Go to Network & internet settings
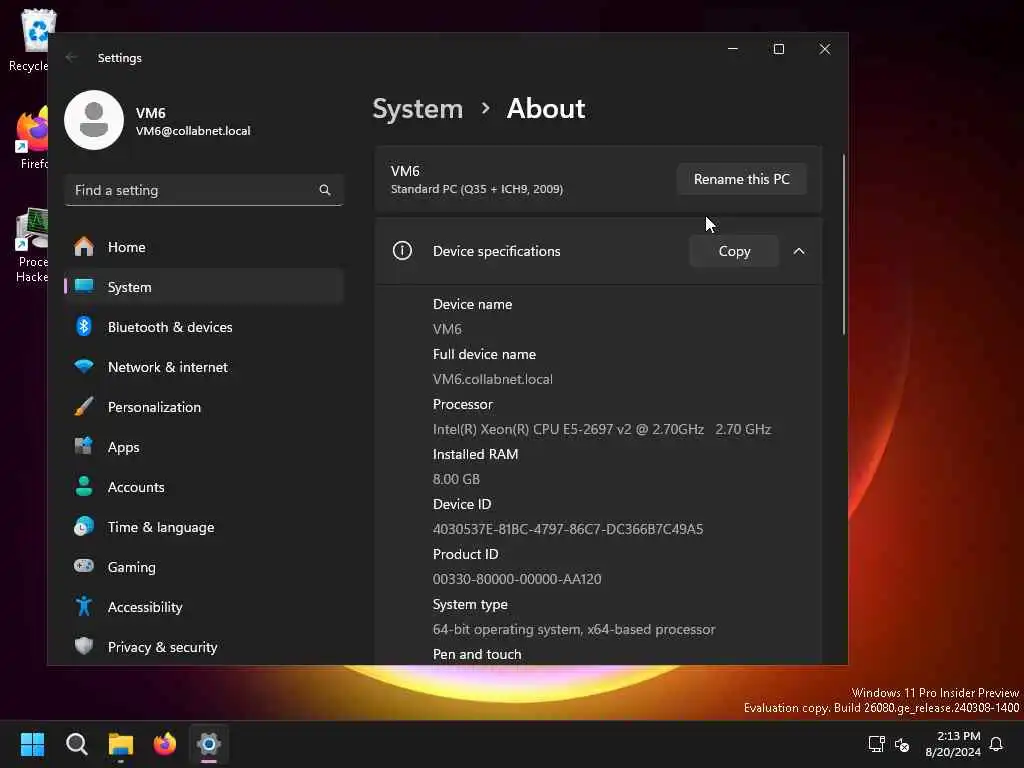This screenshot has width=1024, height=768. point(204,367)
